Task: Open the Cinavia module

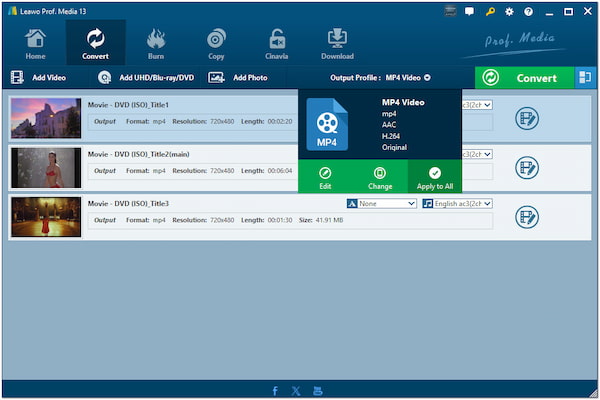Action: [277, 44]
